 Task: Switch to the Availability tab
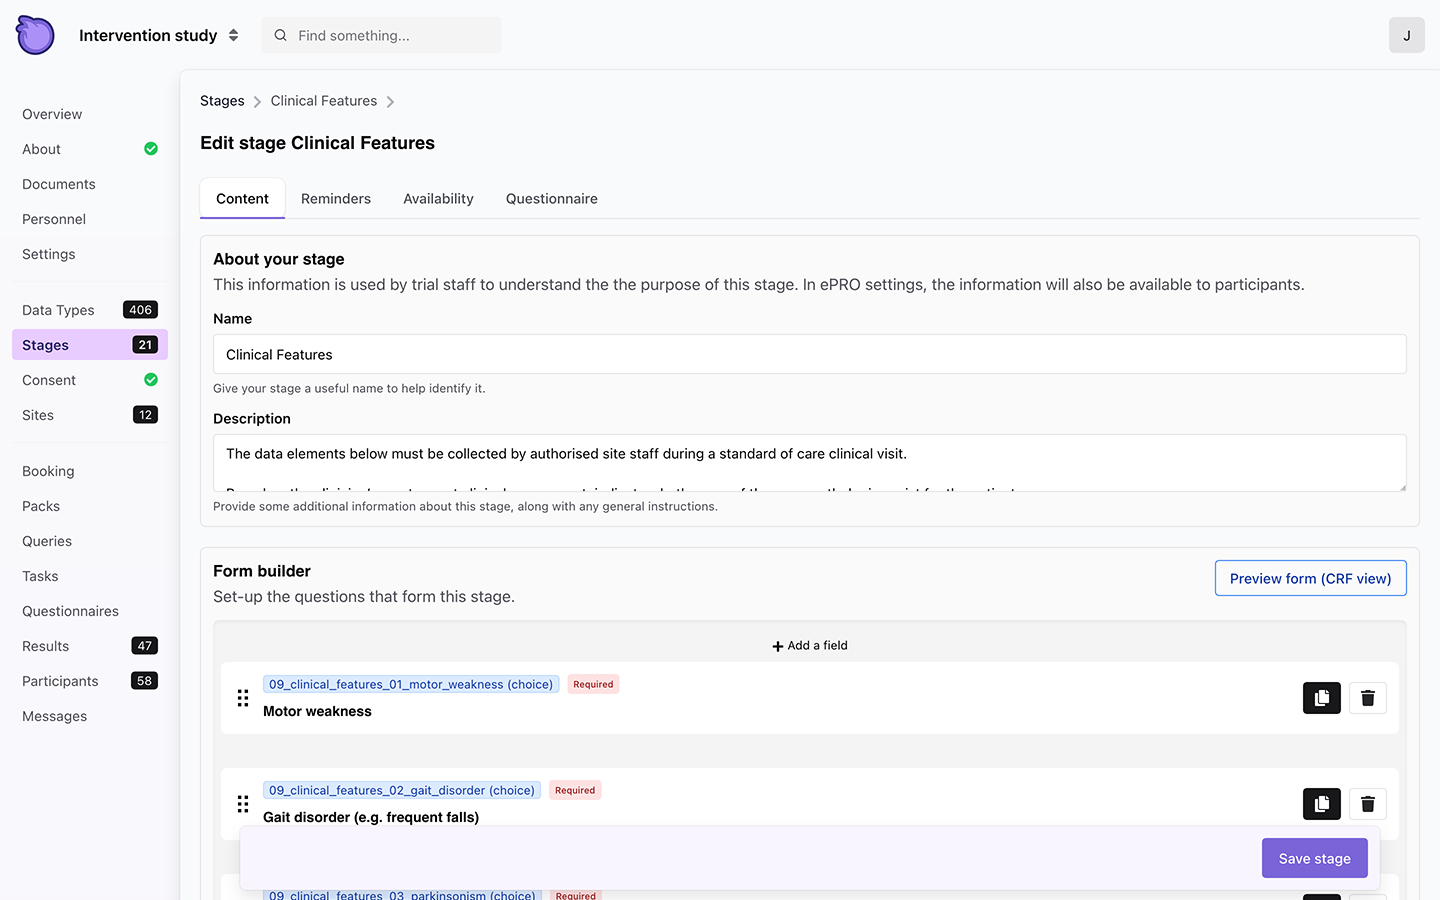click(438, 198)
